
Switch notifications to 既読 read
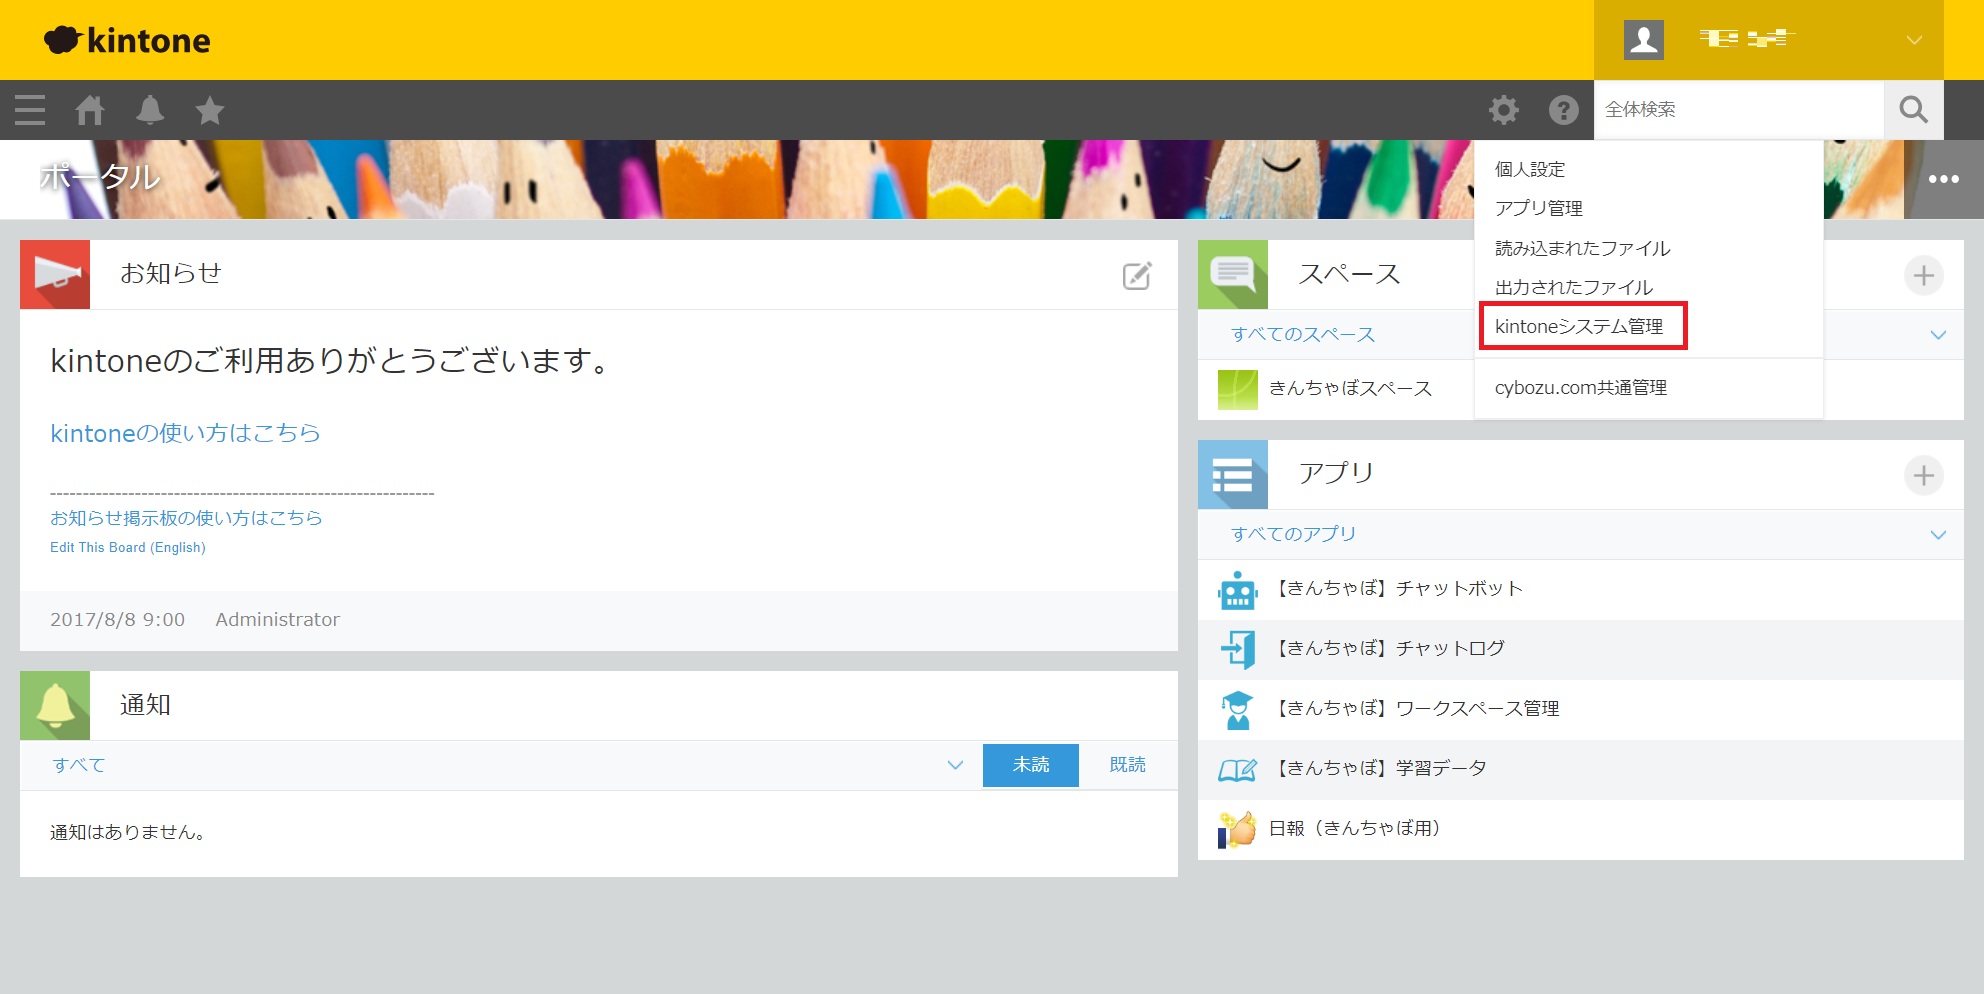click(1127, 765)
